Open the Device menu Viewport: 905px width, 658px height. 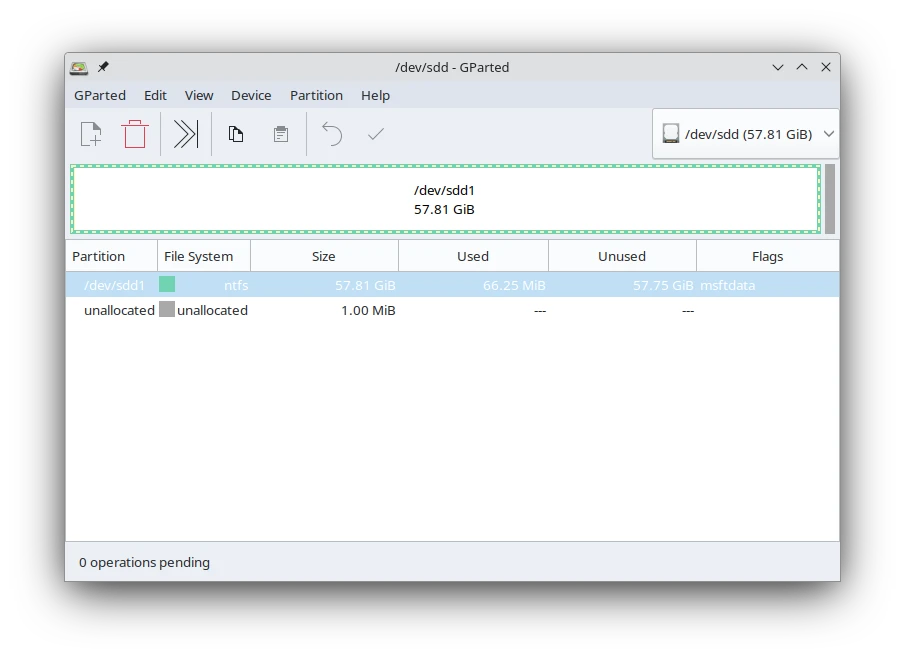click(x=251, y=95)
